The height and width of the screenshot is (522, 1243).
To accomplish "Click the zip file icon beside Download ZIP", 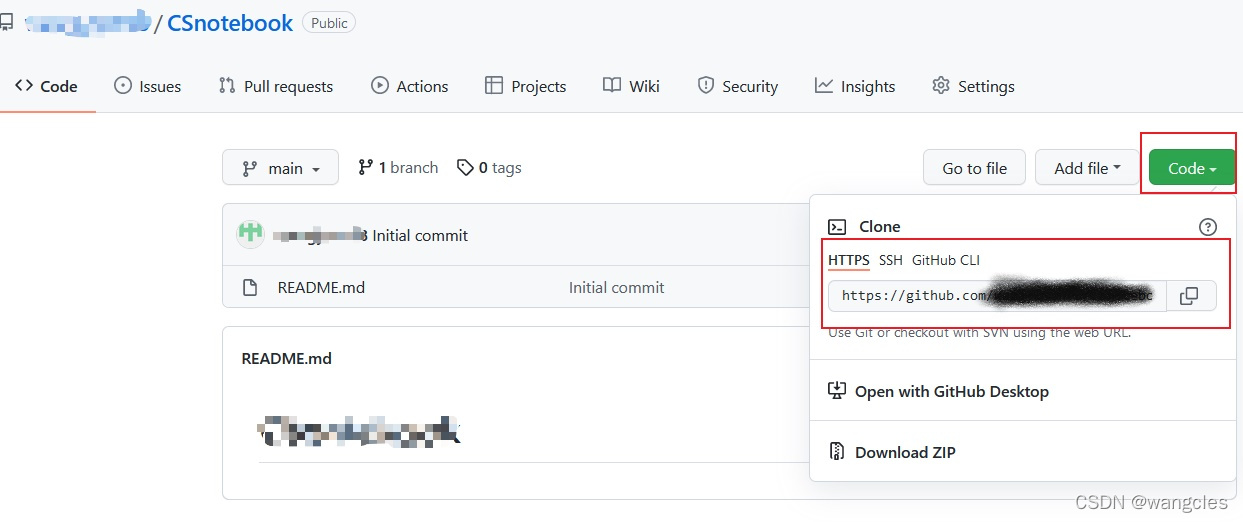I will tap(838, 452).
